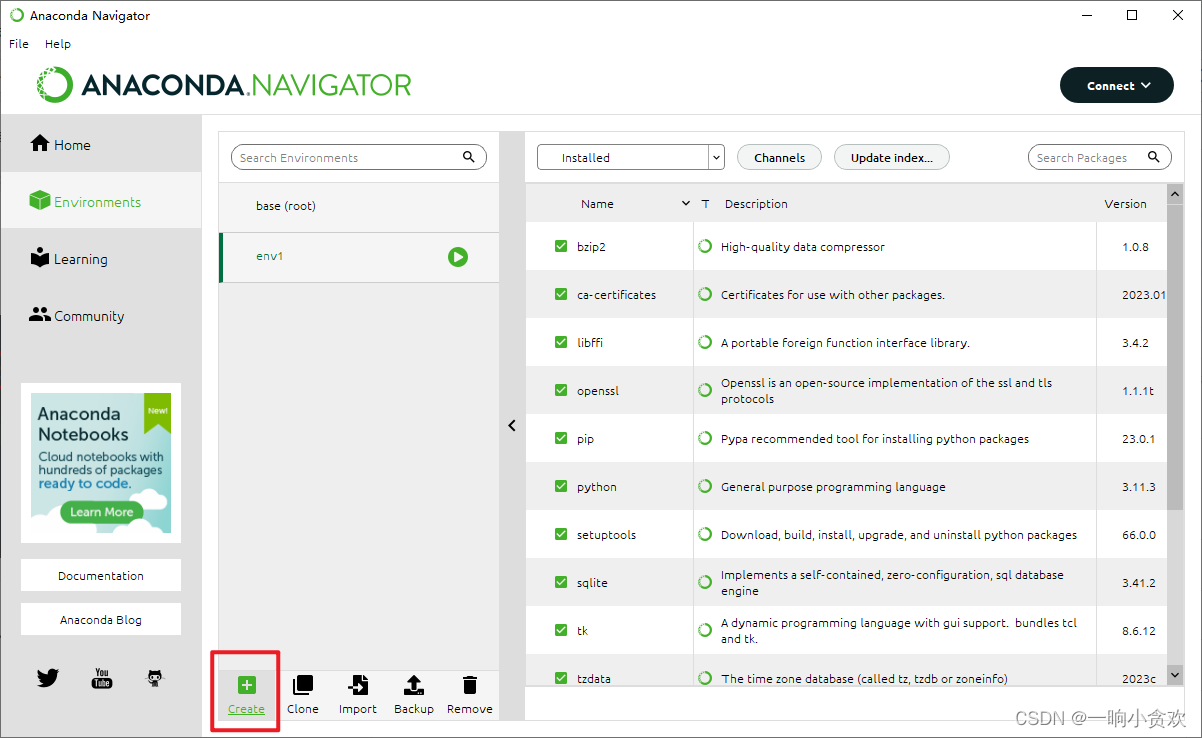This screenshot has width=1202, height=738.
Task: Click the green play icon for env1
Action: point(458,257)
